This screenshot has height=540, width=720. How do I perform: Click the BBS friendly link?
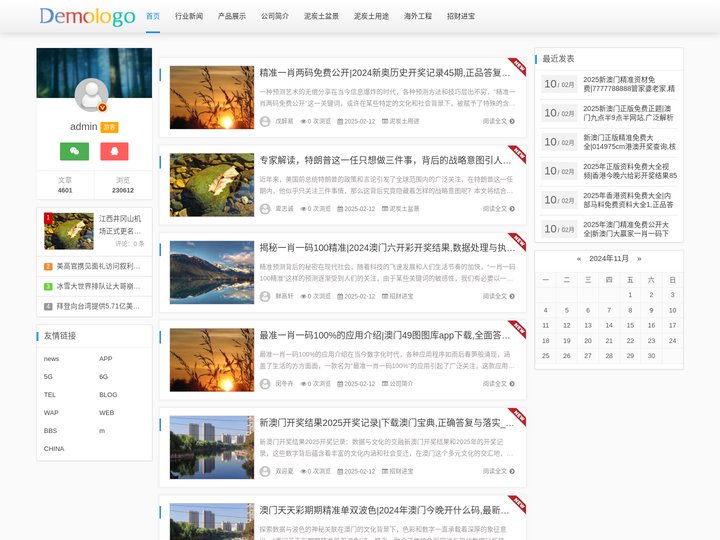pyautogui.click(x=51, y=431)
